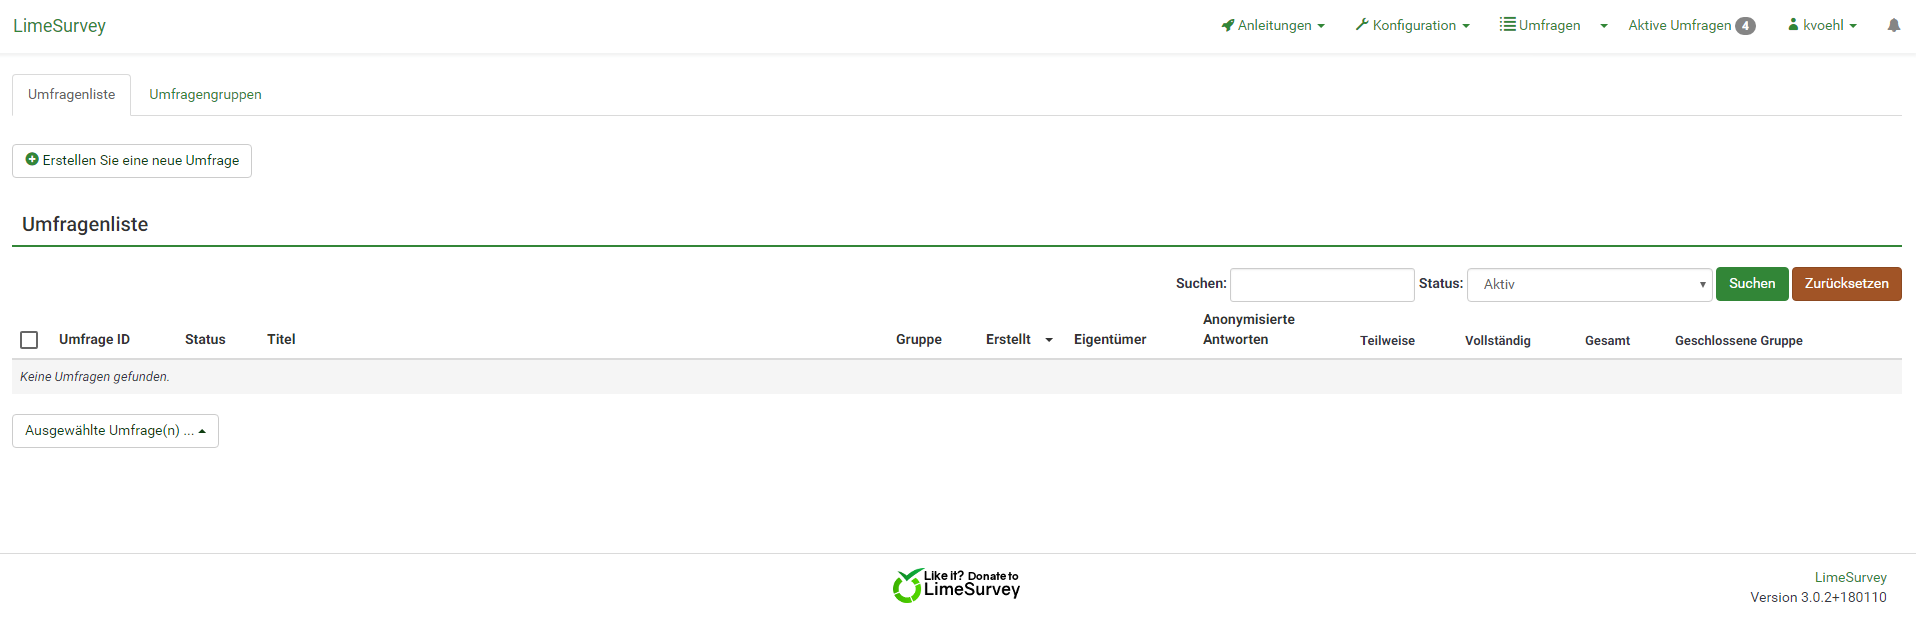1916x620 pixels.
Task: Click the active surveys count badge
Action: pos(1745,26)
